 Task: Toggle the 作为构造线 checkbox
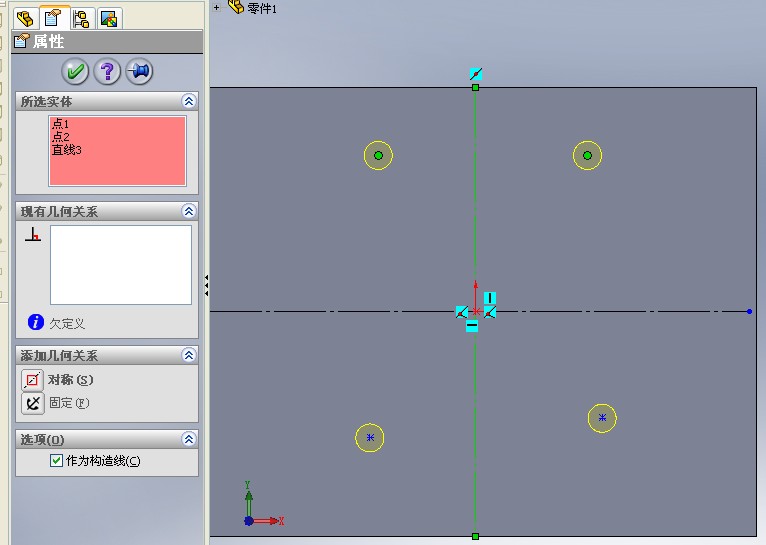[56, 461]
